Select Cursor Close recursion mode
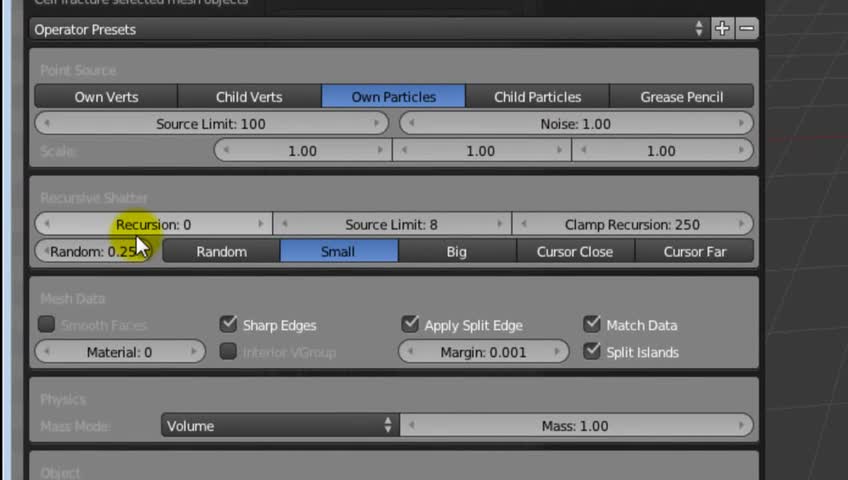The height and width of the screenshot is (480, 848). 575,251
